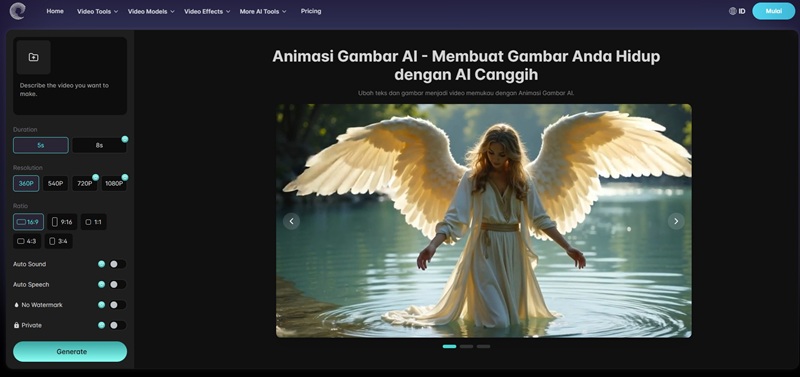Image resolution: width=800 pixels, height=377 pixels.
Task: Expand the More AI Tools menu
Action: pyautogui.click(x=263, y=11)
